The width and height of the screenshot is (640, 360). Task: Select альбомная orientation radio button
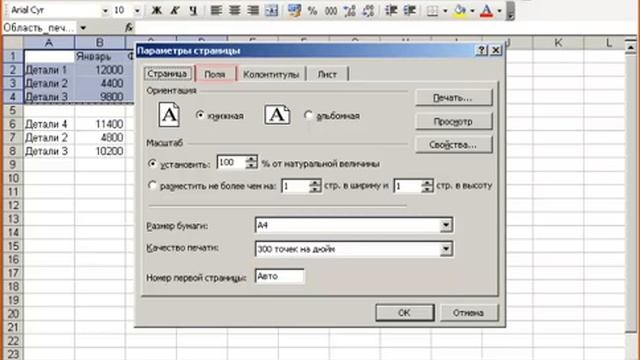(309, 116)
